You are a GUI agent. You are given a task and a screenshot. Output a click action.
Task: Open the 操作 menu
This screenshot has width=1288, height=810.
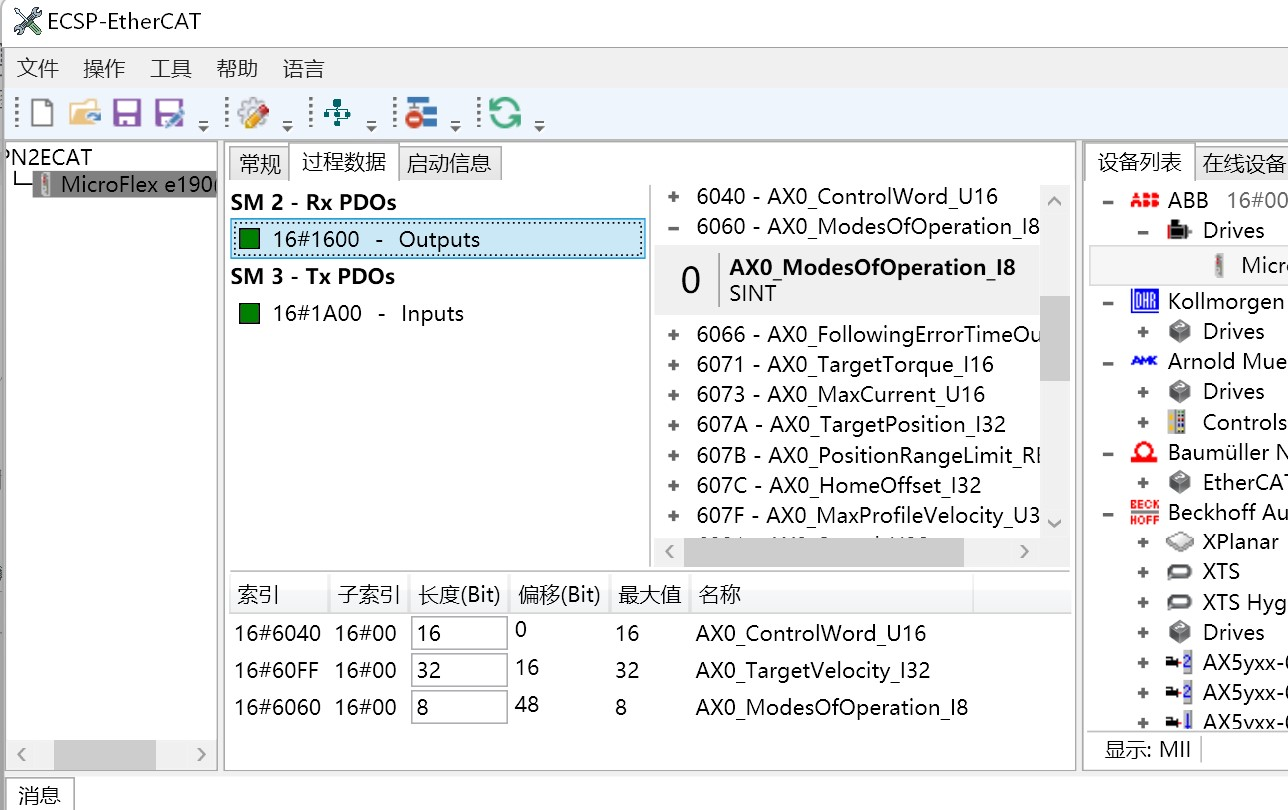(x=104, y=69)
